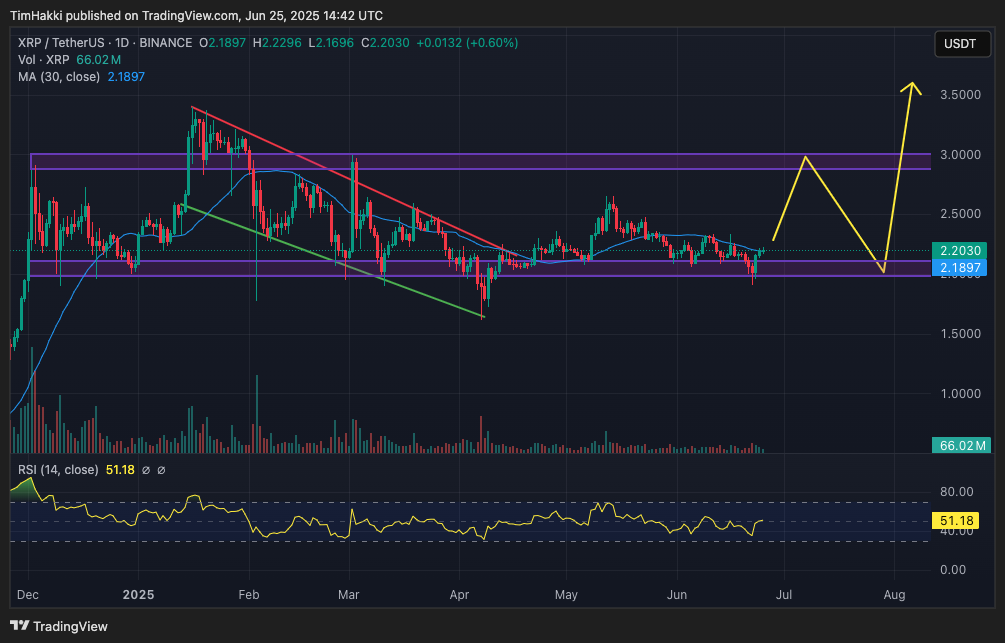Click the Aug label on the time axis
The width and height of the screenshot is (1005, 643).
pyautogui.click(x=894, y=595)
